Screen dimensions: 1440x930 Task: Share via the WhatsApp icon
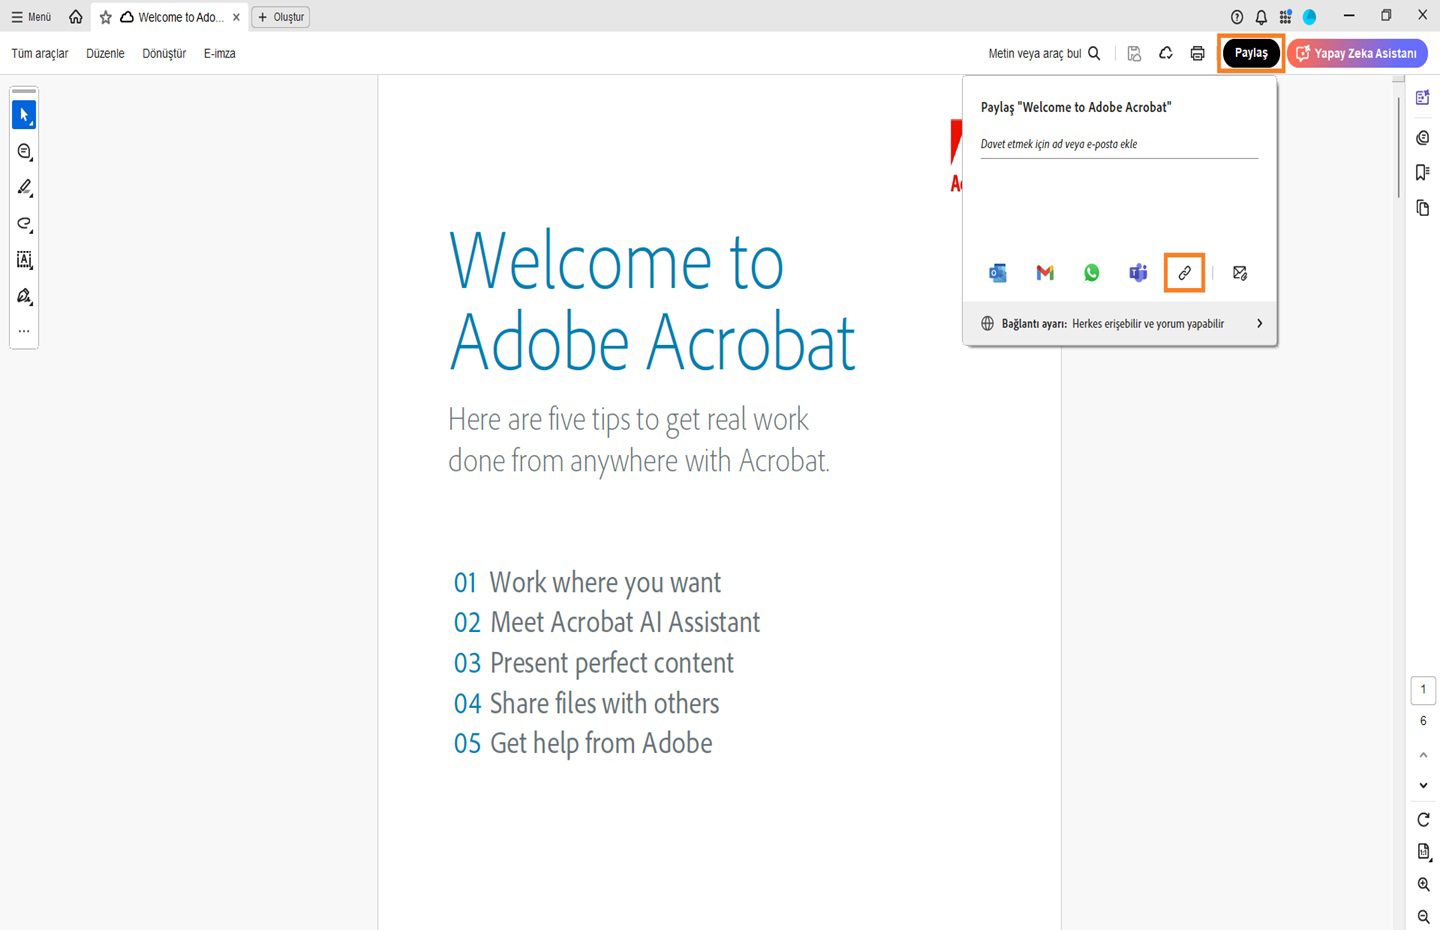coord(1091,273)
